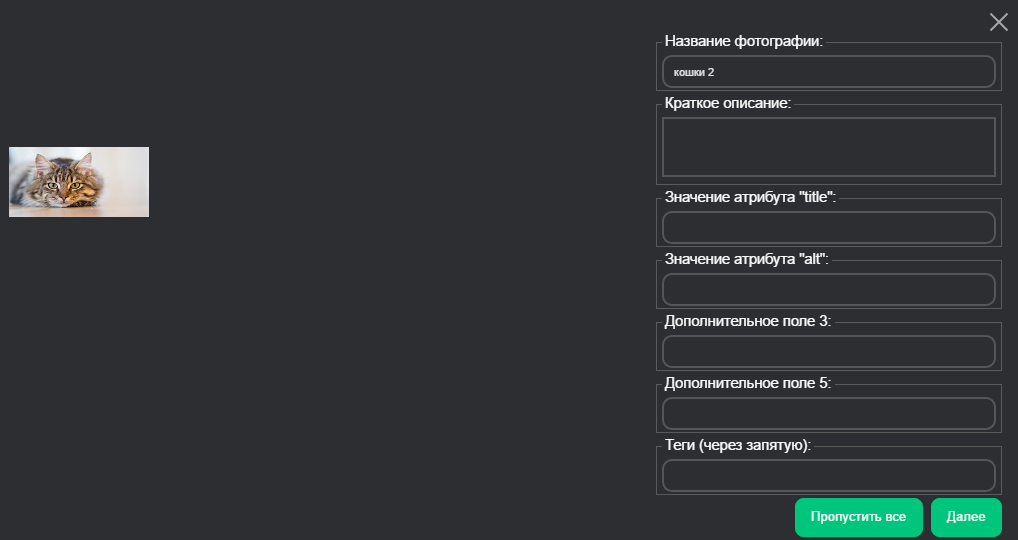Click into the Краткое описание text area

click(x=829, y=147)
